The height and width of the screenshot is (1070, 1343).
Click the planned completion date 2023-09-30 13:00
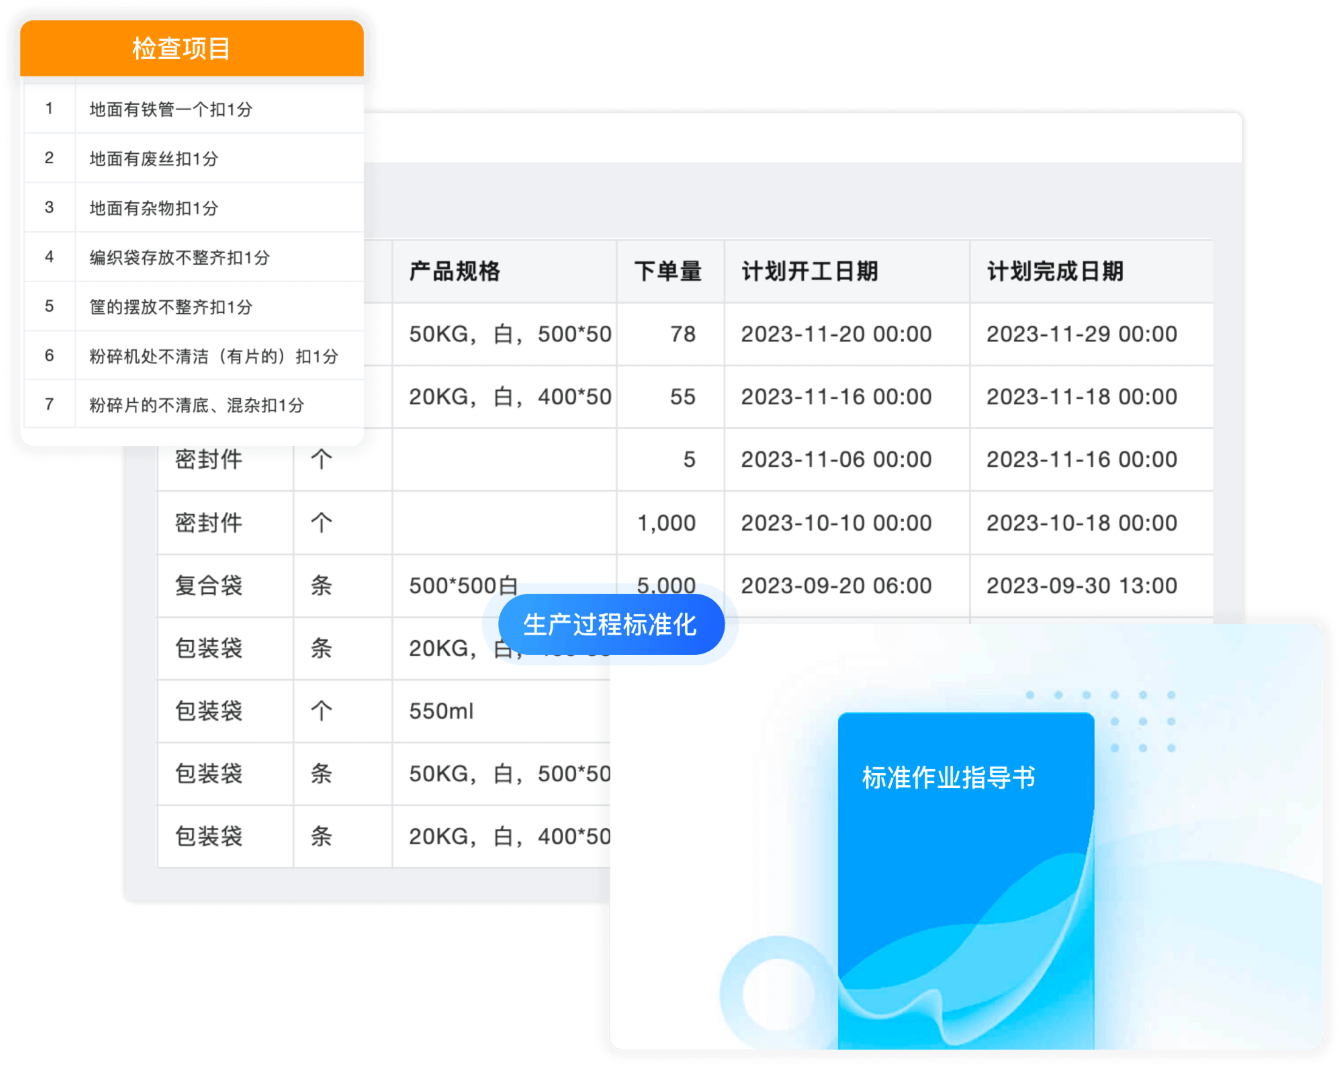click(1081, 586)
